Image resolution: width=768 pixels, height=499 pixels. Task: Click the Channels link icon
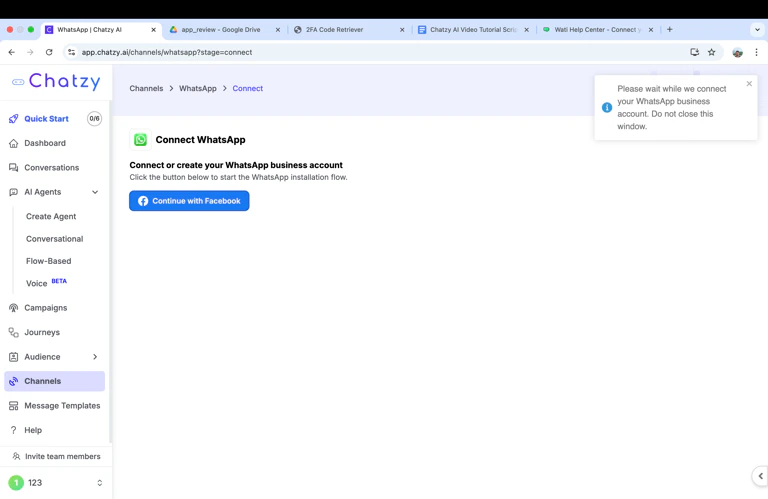point(14,381)
